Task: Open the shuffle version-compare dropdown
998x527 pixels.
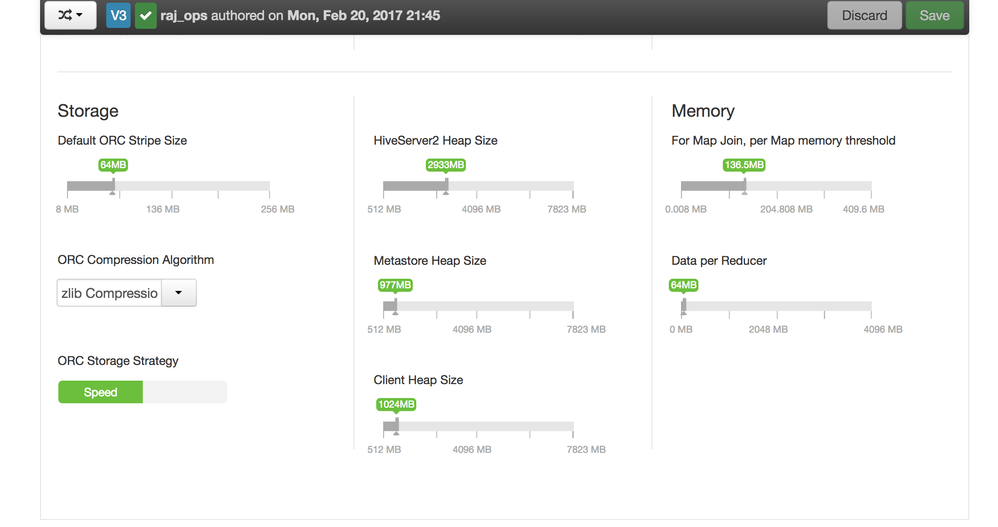Action: [70, 16]
